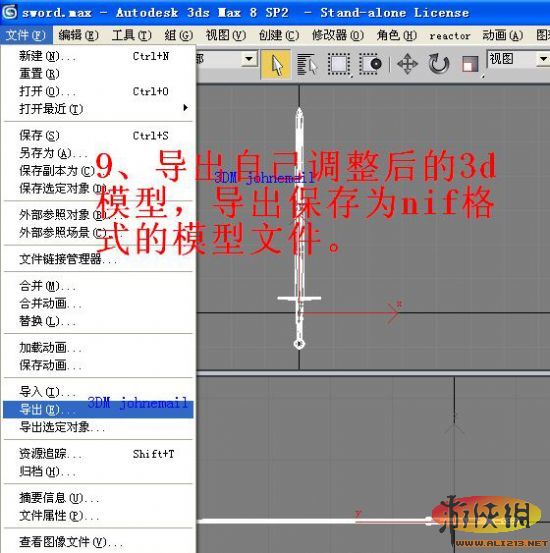The image size is (550, 553).
Task: Open 文件链接管理器 menu entry
Action: (98, 259)
